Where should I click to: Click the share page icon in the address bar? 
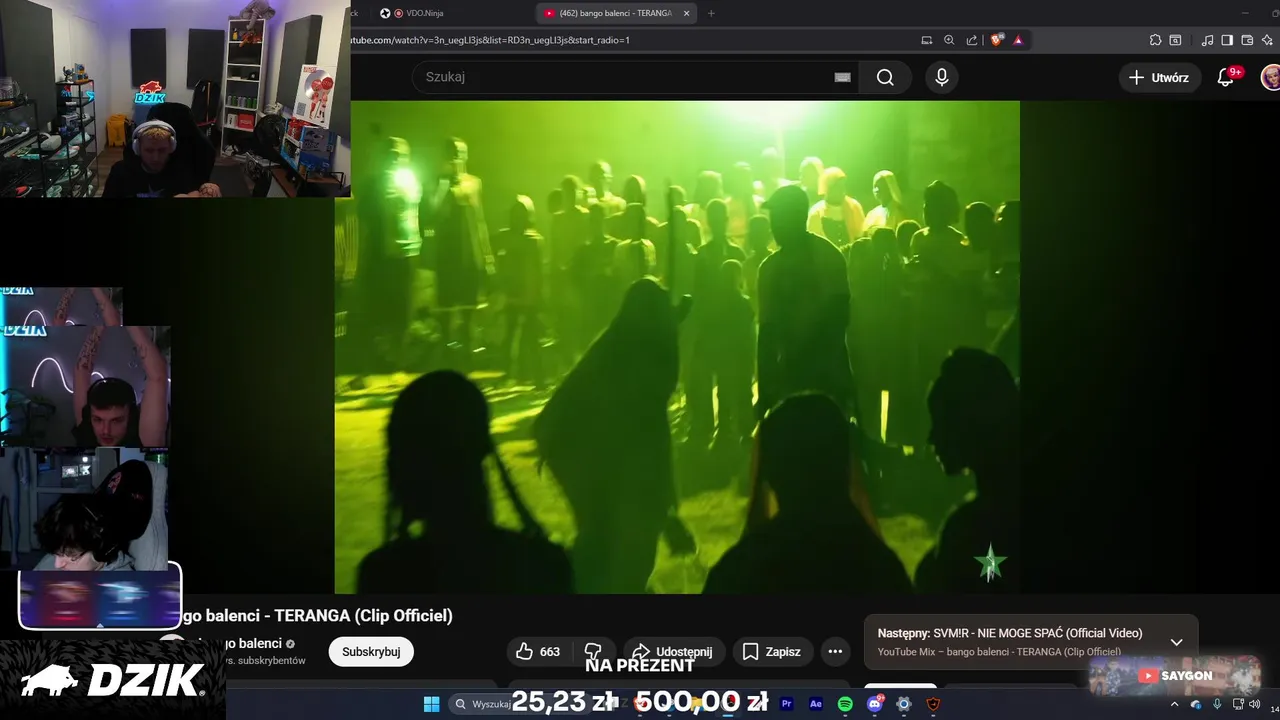coord(971,40)
